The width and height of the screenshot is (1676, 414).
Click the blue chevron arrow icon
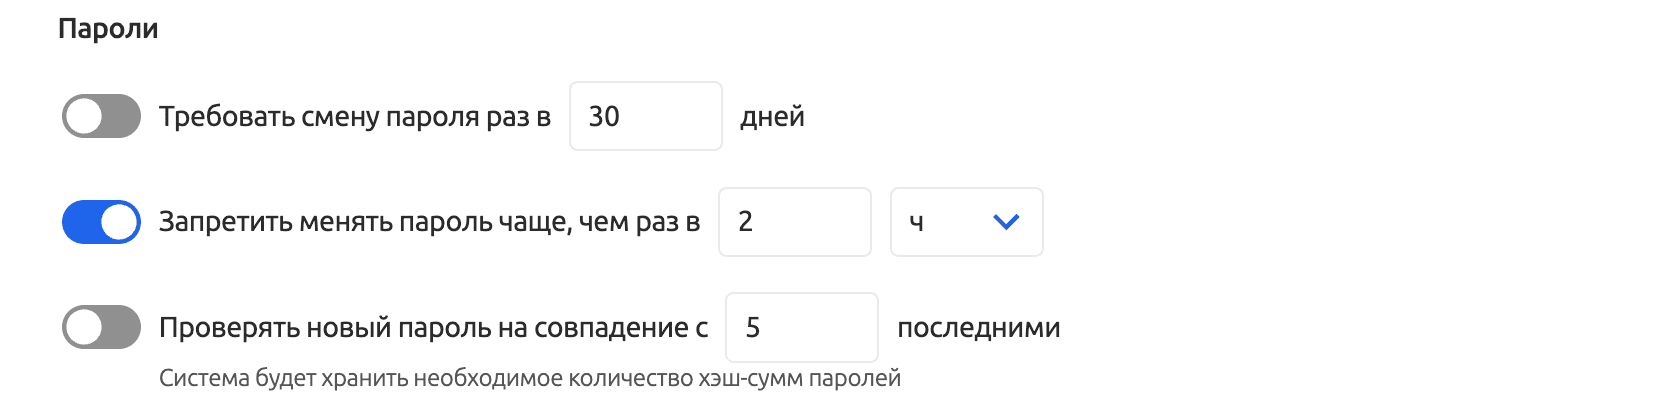(x=1006, y=222)
